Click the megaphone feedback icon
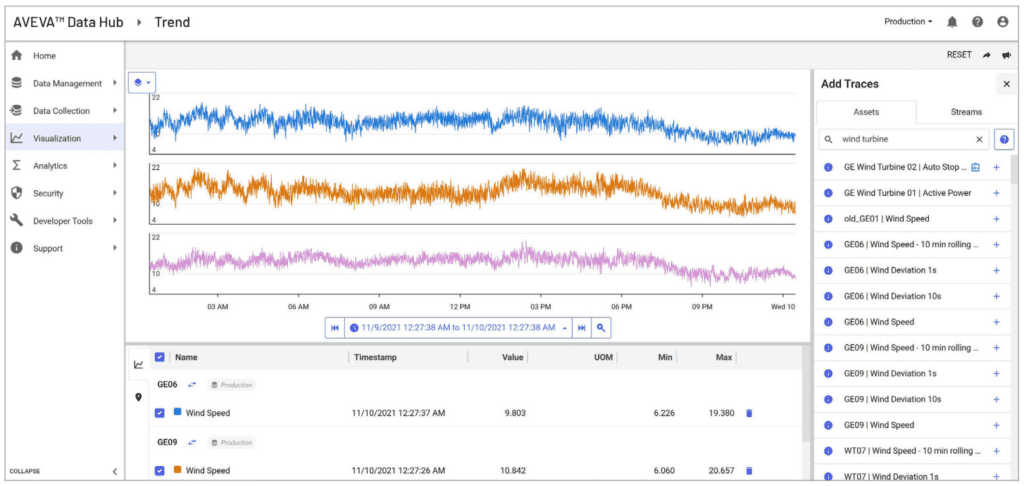 pyautogui.click(x=1005, y=55)
